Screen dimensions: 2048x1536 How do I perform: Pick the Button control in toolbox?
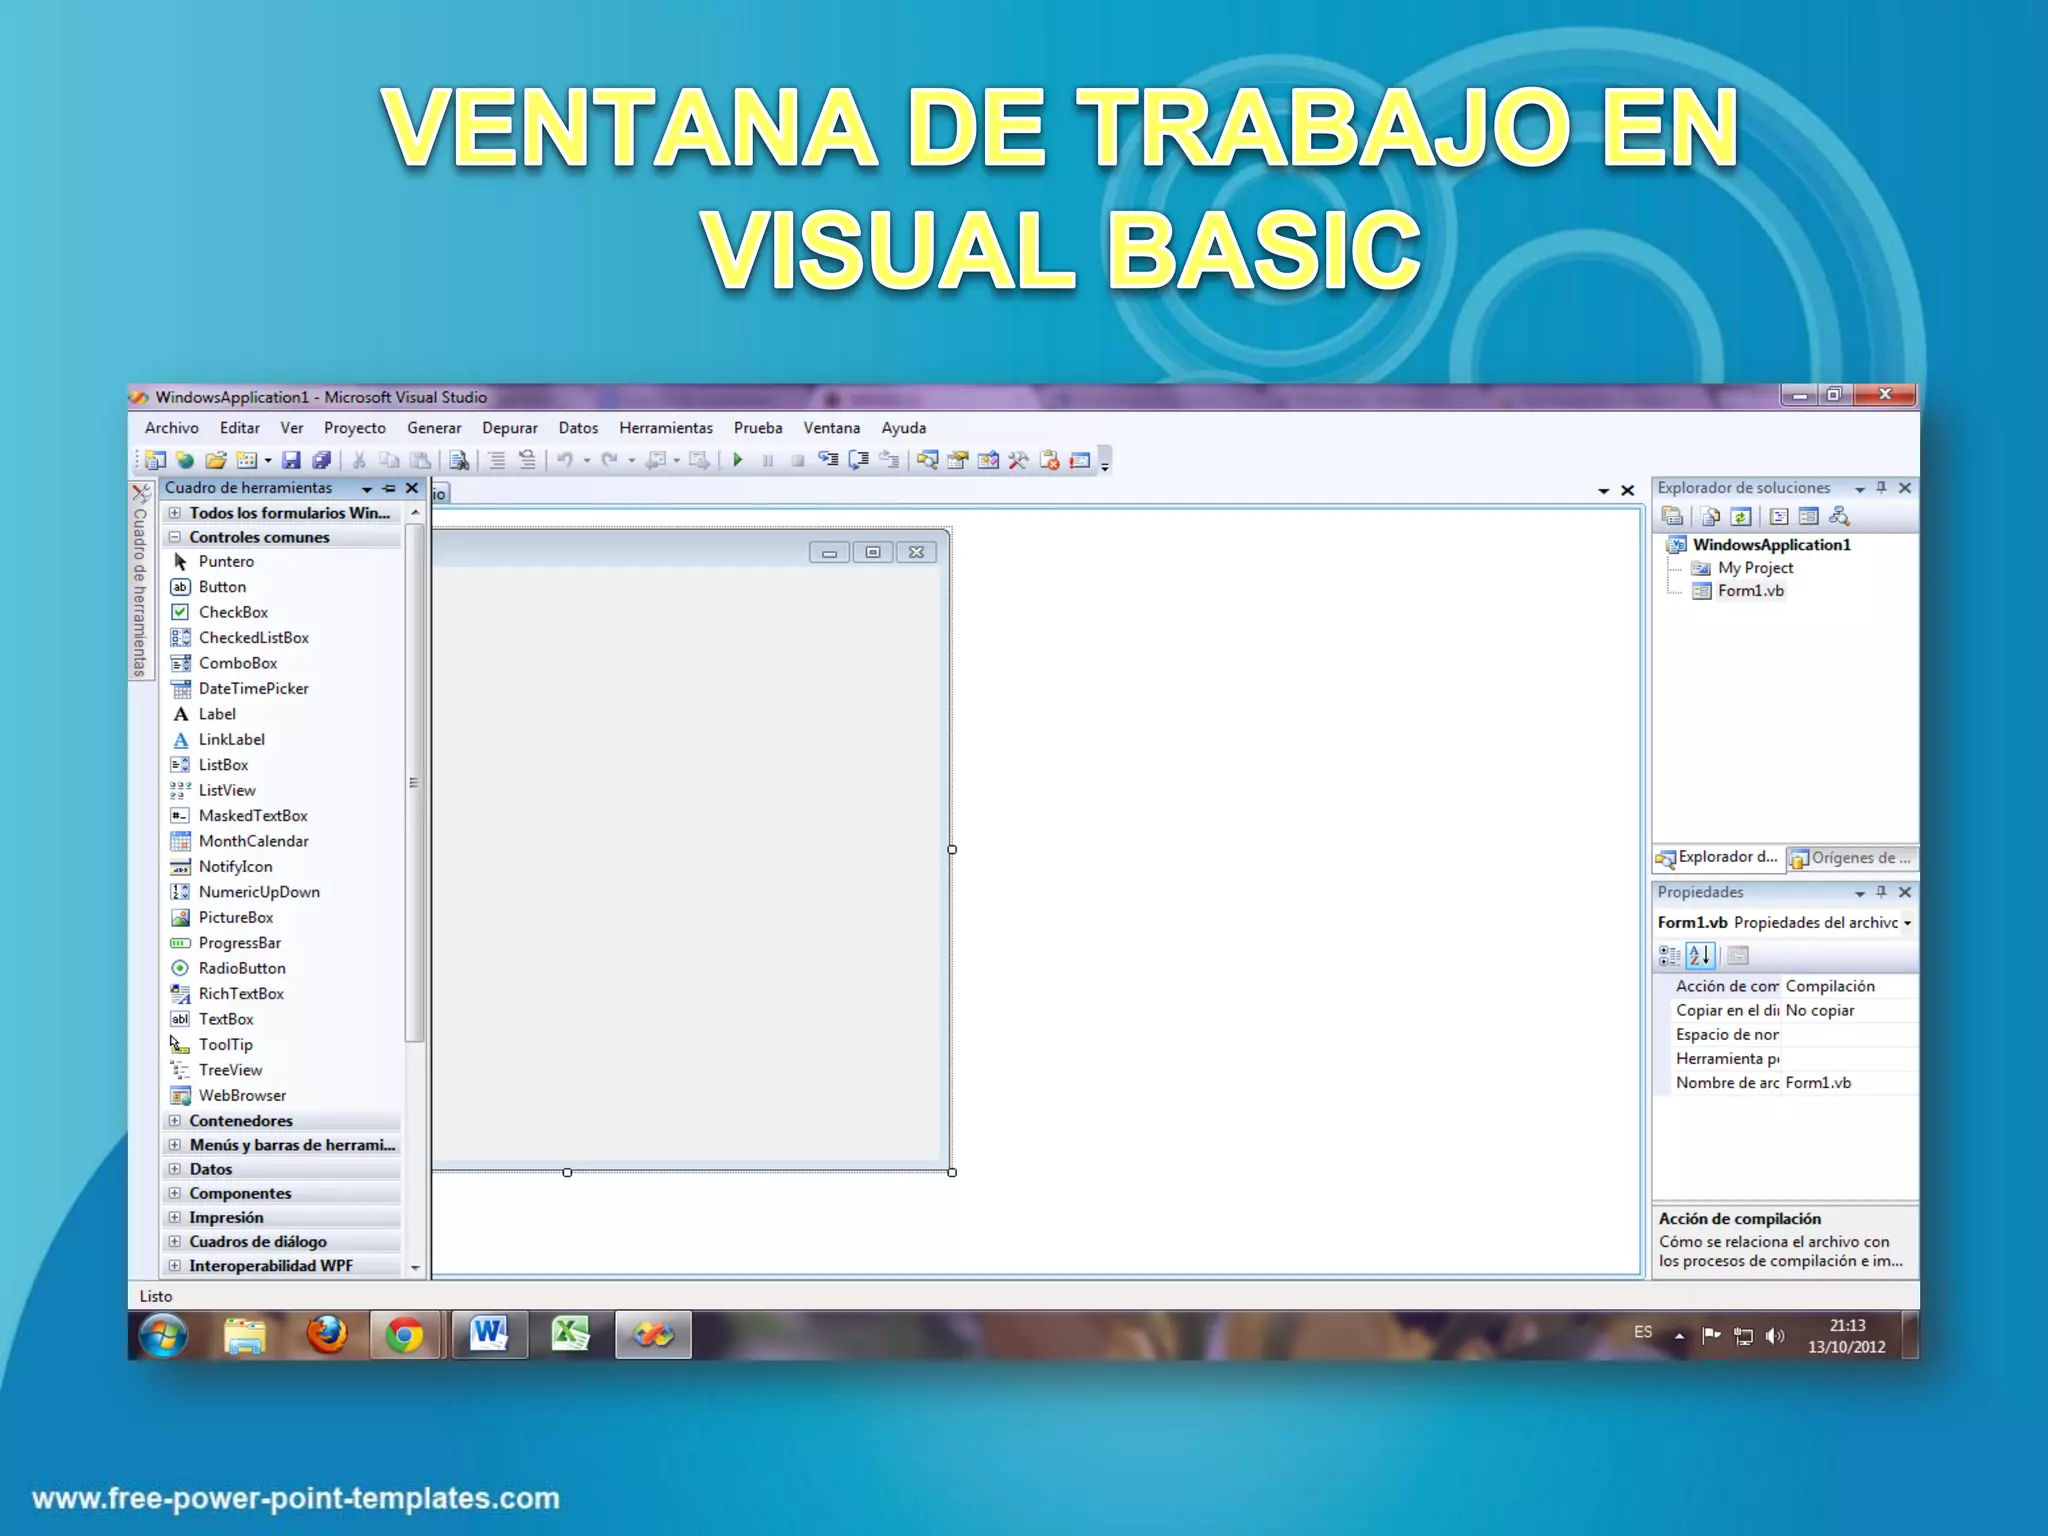click(222, 587)
